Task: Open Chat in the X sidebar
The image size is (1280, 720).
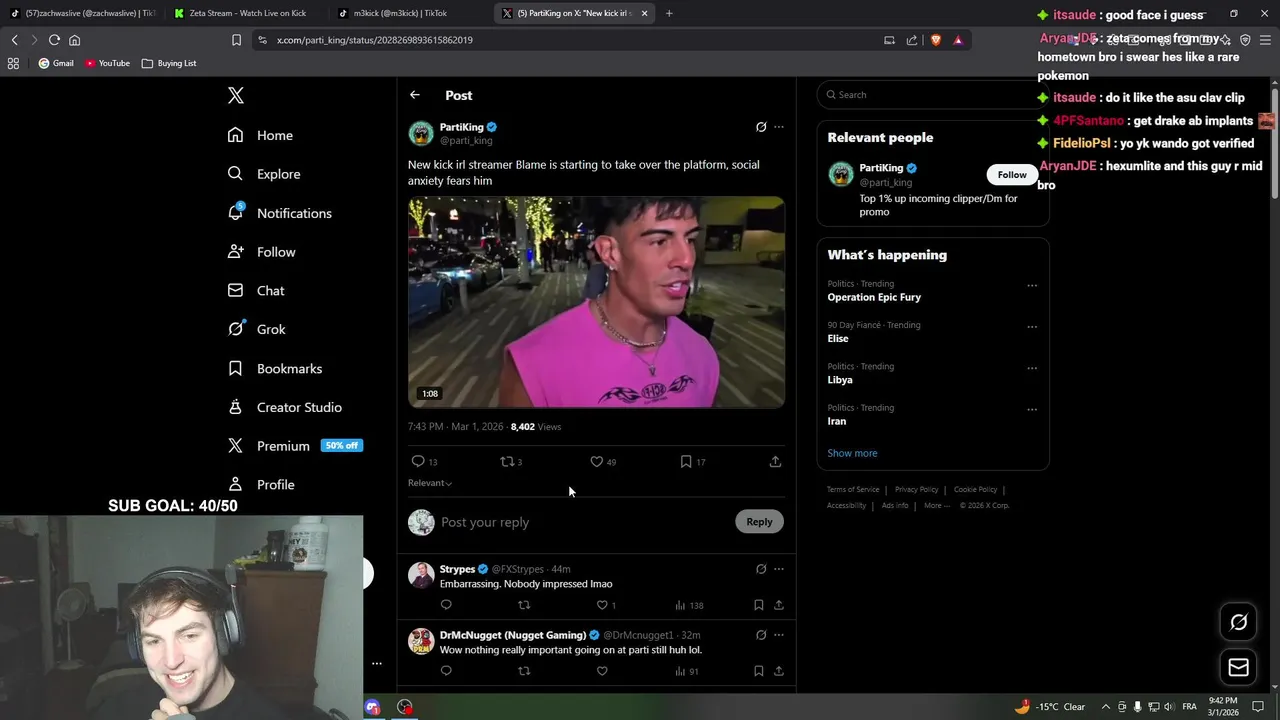Action: pyautogui.click(x=256, y=290)
